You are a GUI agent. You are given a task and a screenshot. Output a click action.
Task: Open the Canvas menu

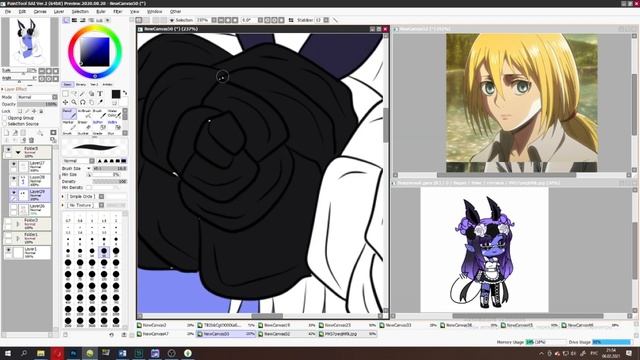40,12
